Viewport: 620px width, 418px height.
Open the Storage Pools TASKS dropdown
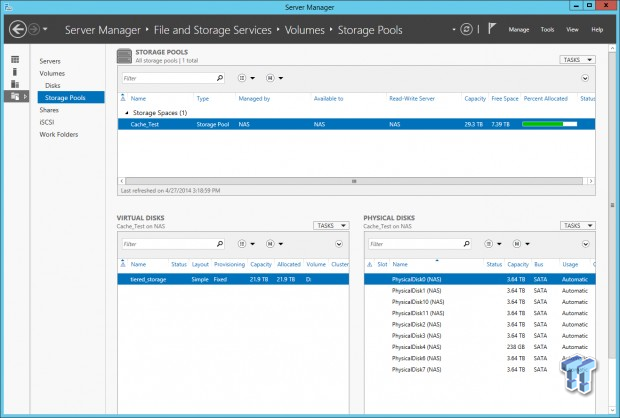[577, 60]
